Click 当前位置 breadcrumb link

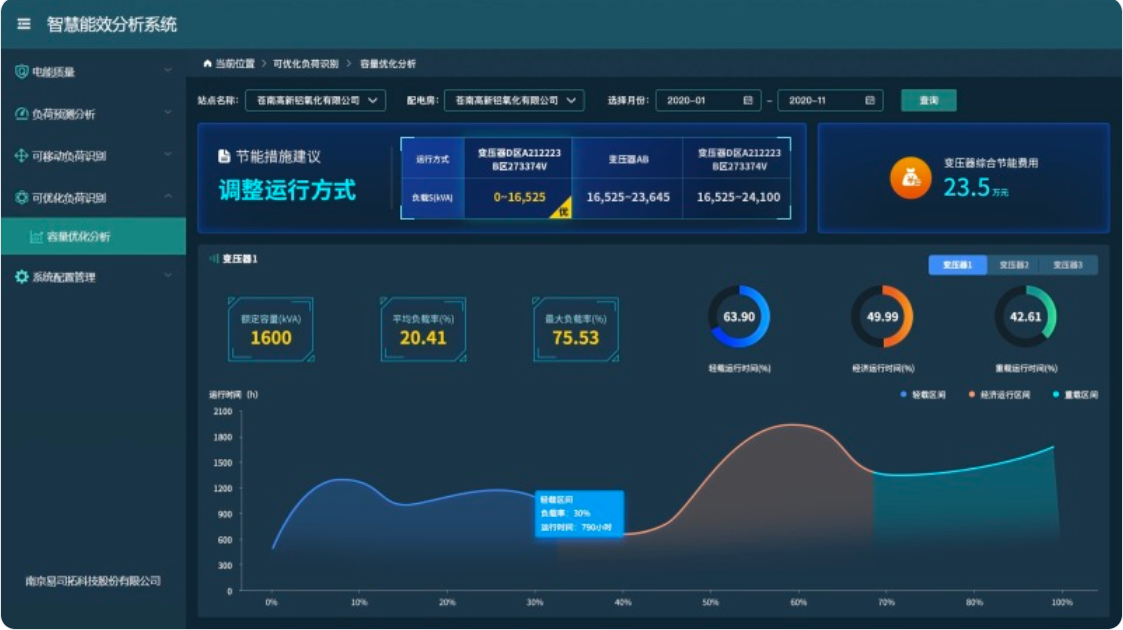[x=235, y=64]
